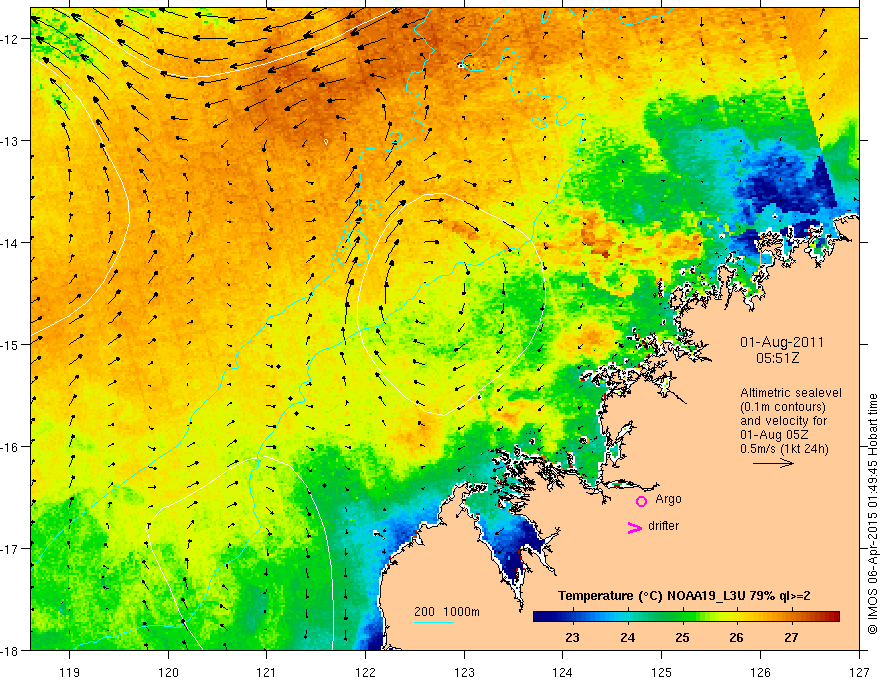The height and width of the screenshot is (680, 880).
Task: Click the 0.5m/s velocity scale arrow
Action: pyautogui.click(x=773, y=463)
